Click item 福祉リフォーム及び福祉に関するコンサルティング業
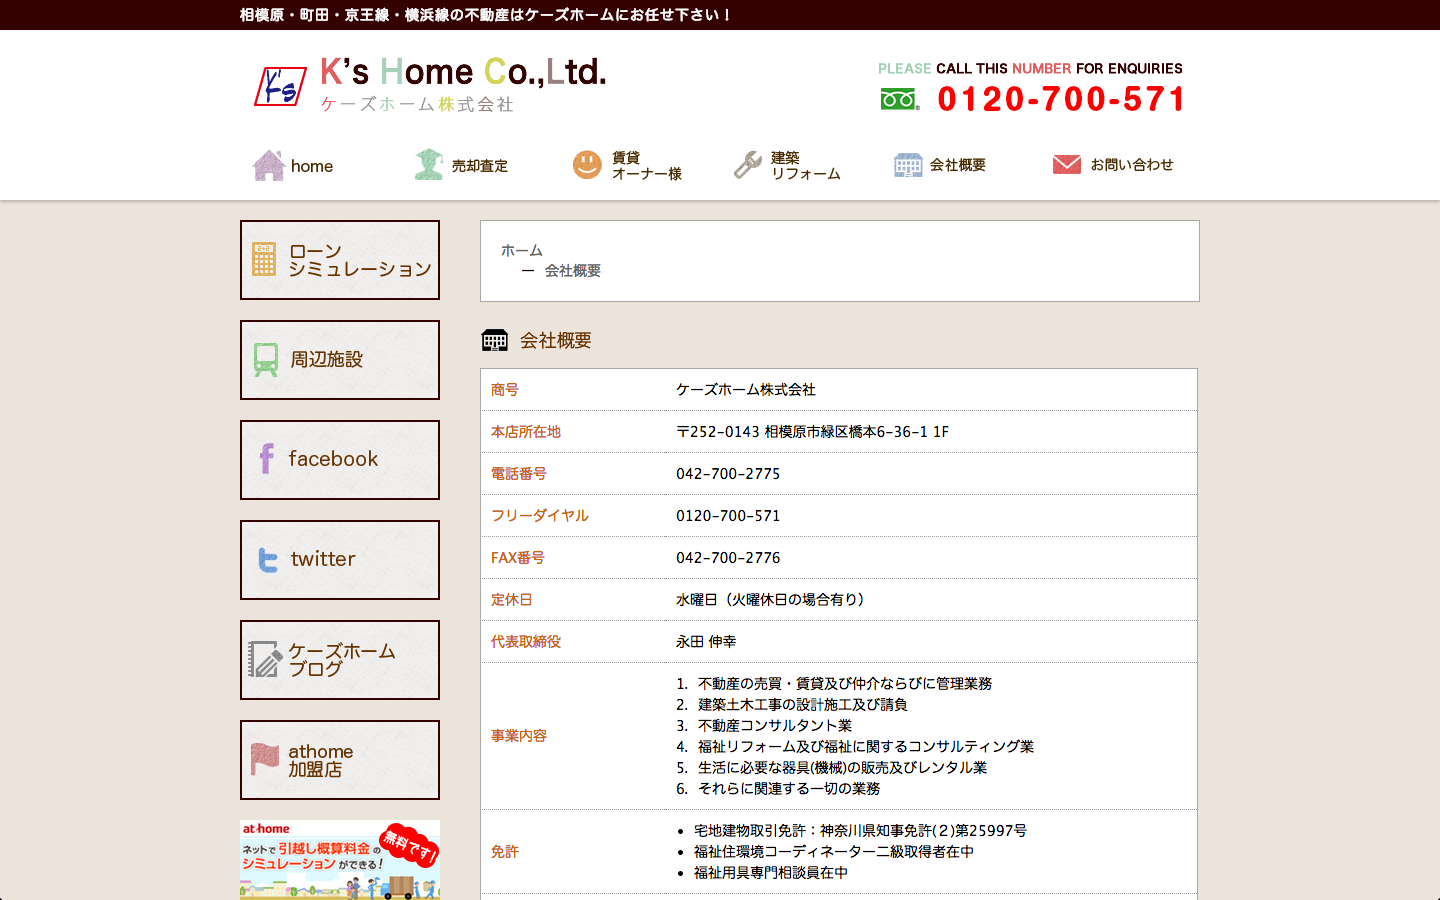 click(866, 747)
